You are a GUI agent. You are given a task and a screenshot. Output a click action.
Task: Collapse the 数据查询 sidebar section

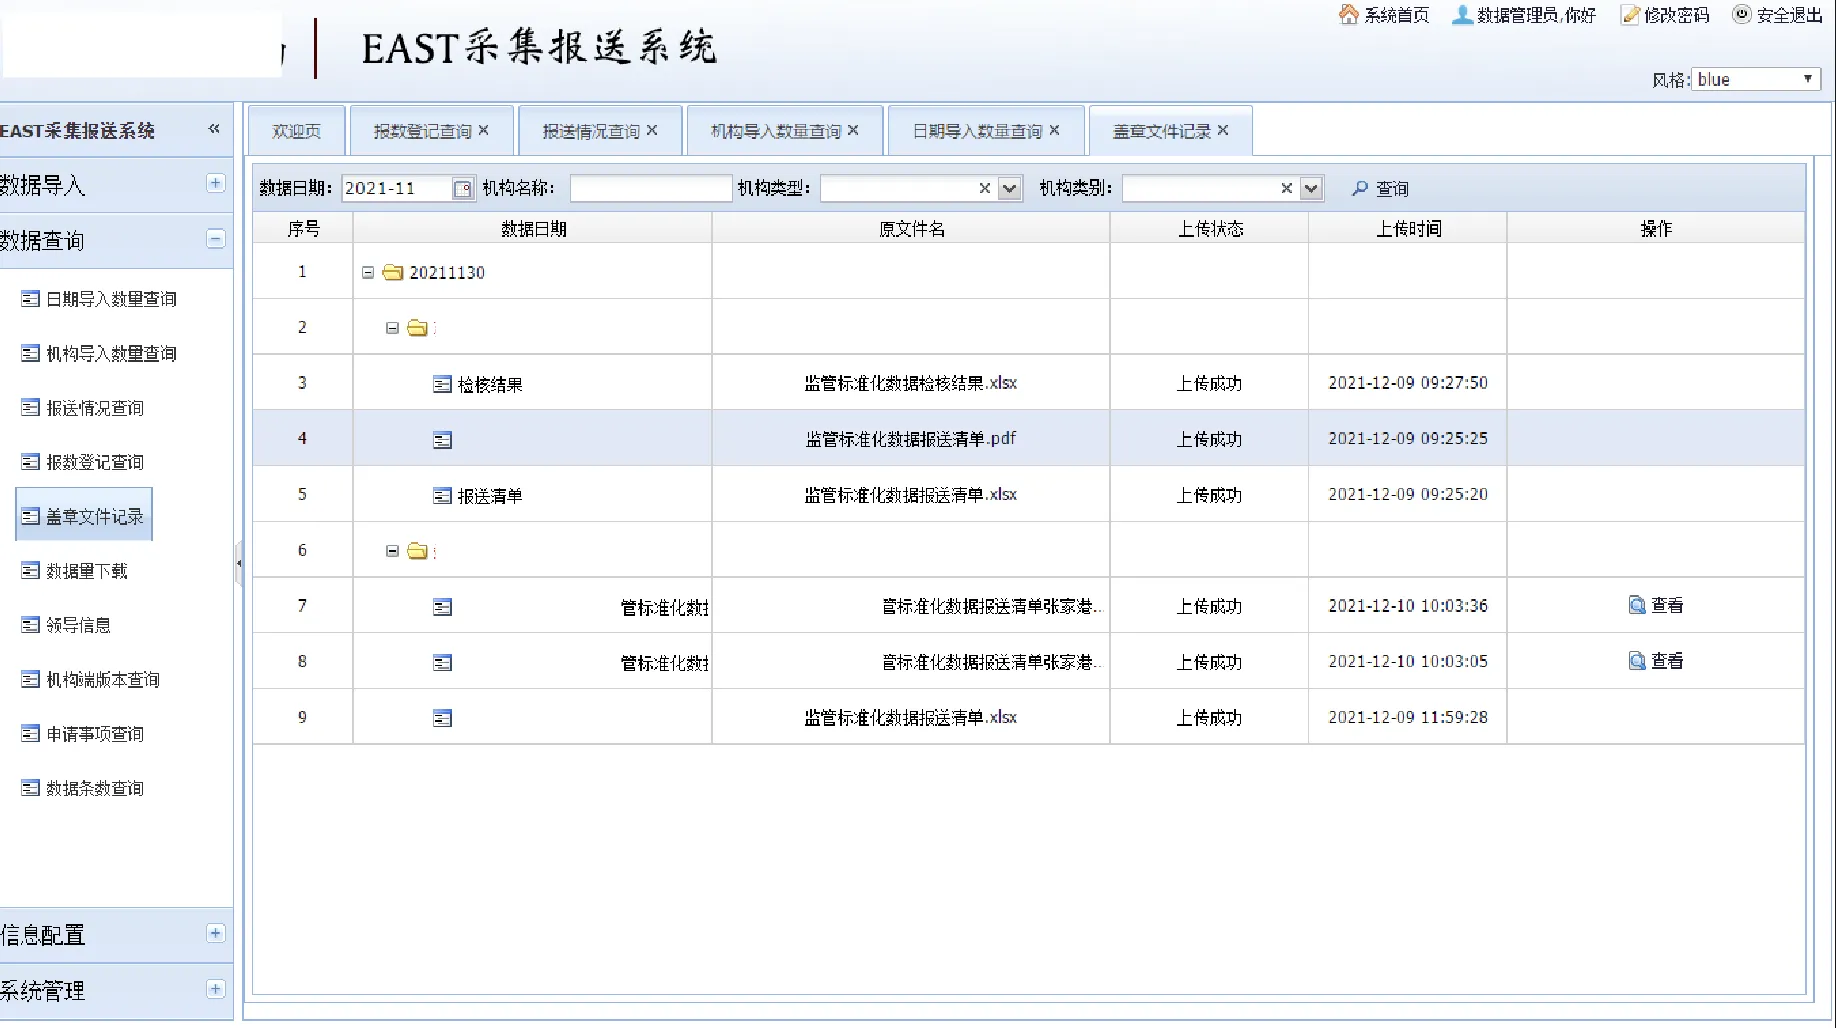pyautogui.click(x=215, y=239)
